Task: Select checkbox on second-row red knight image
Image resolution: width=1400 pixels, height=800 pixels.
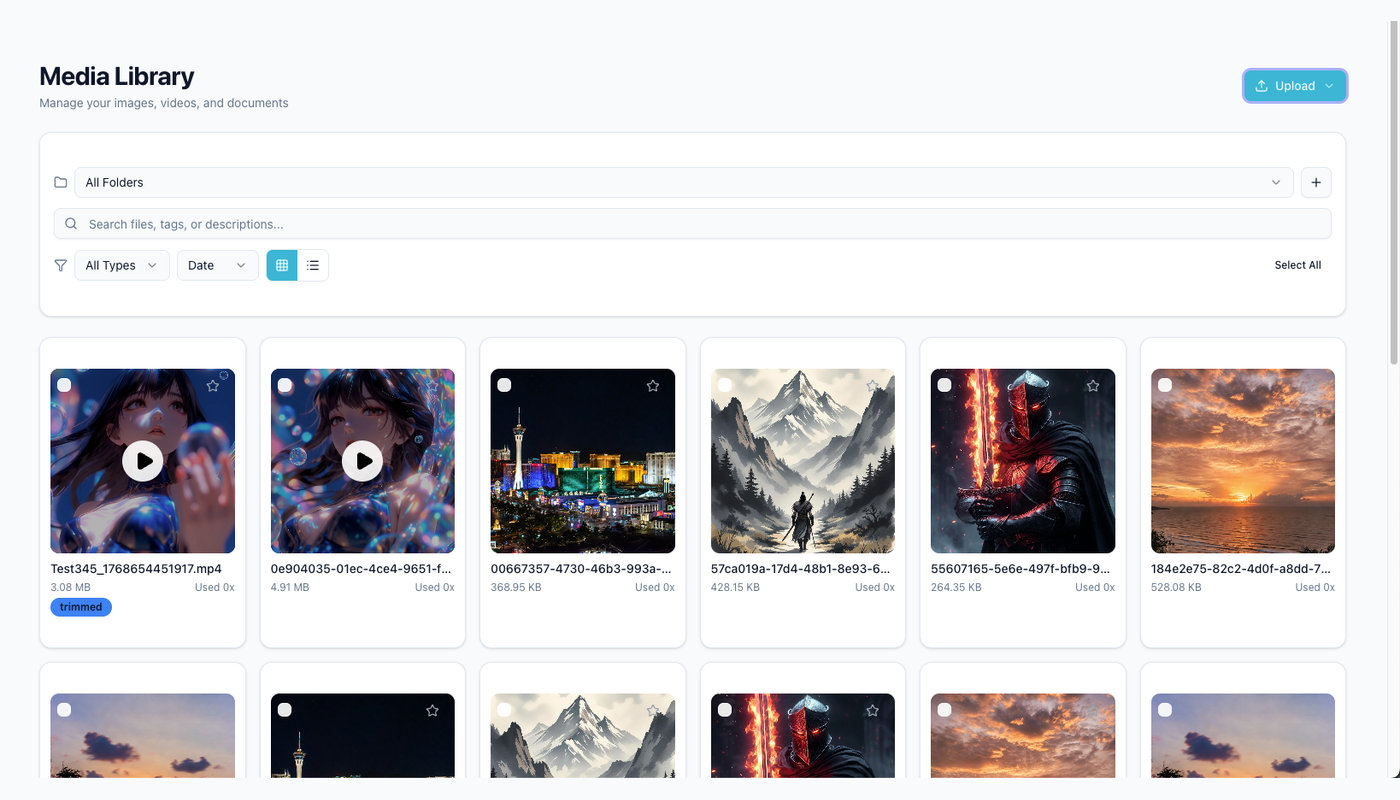Action: pos(724,710)
